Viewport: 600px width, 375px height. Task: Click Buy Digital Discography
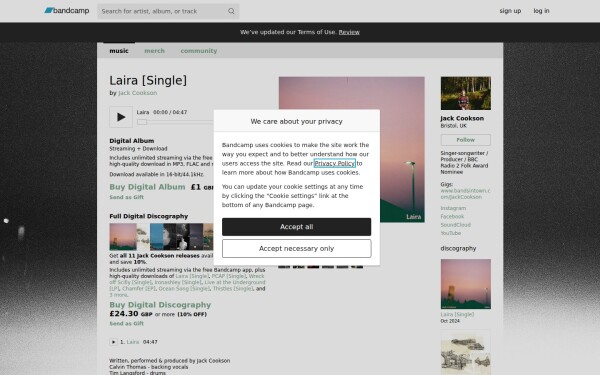coord(160,305)
